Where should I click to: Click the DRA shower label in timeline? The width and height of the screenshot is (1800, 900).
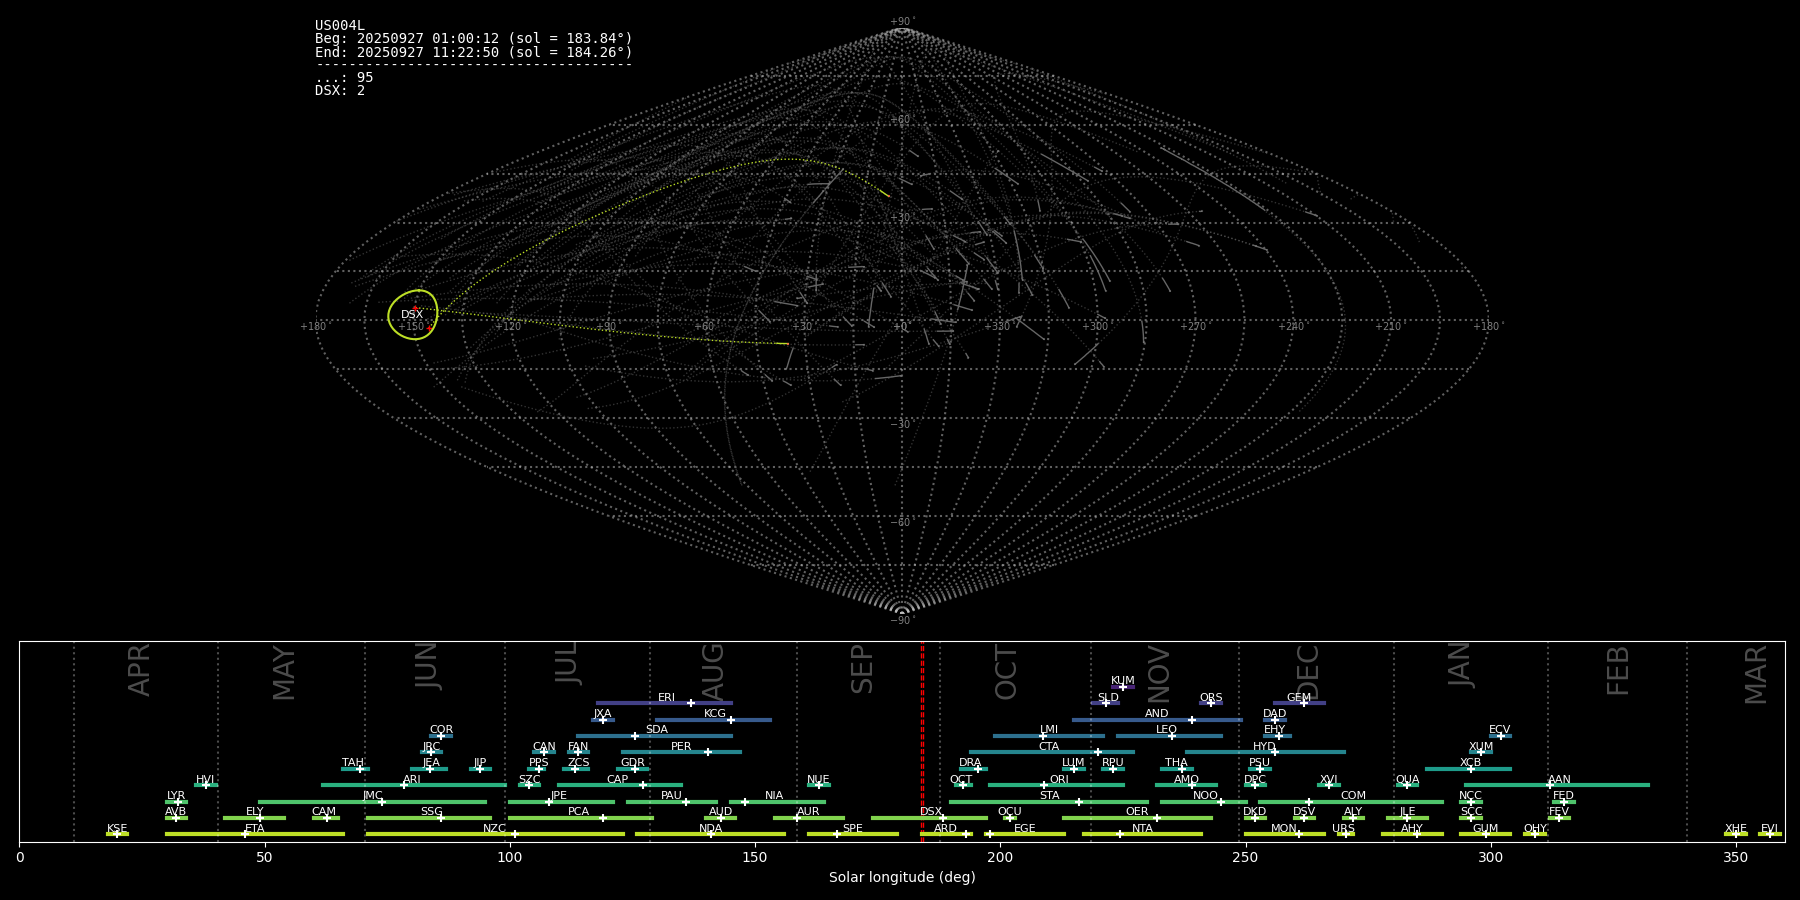click(x=970, y=763)
